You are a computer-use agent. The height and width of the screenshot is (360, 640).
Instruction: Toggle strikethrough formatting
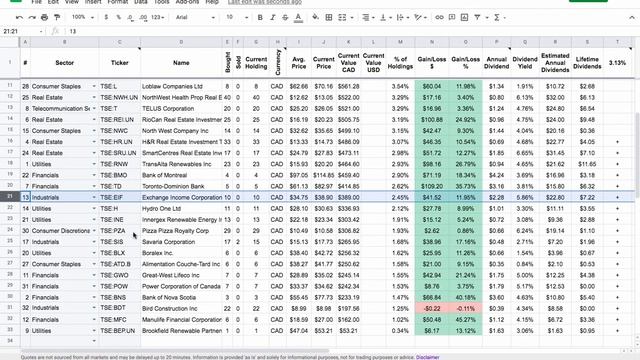[x=285, y=18]
